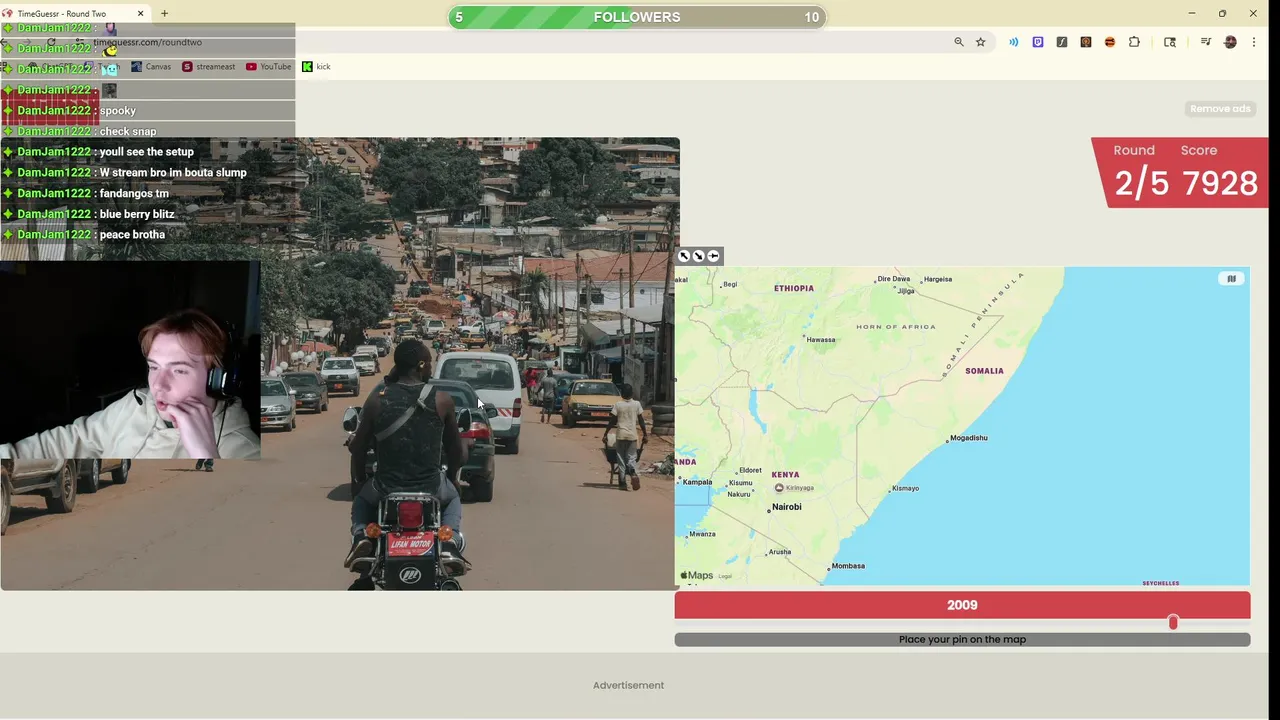Click the chat message 'peace brotha'
1280x720 pixels.
(132, 235)
